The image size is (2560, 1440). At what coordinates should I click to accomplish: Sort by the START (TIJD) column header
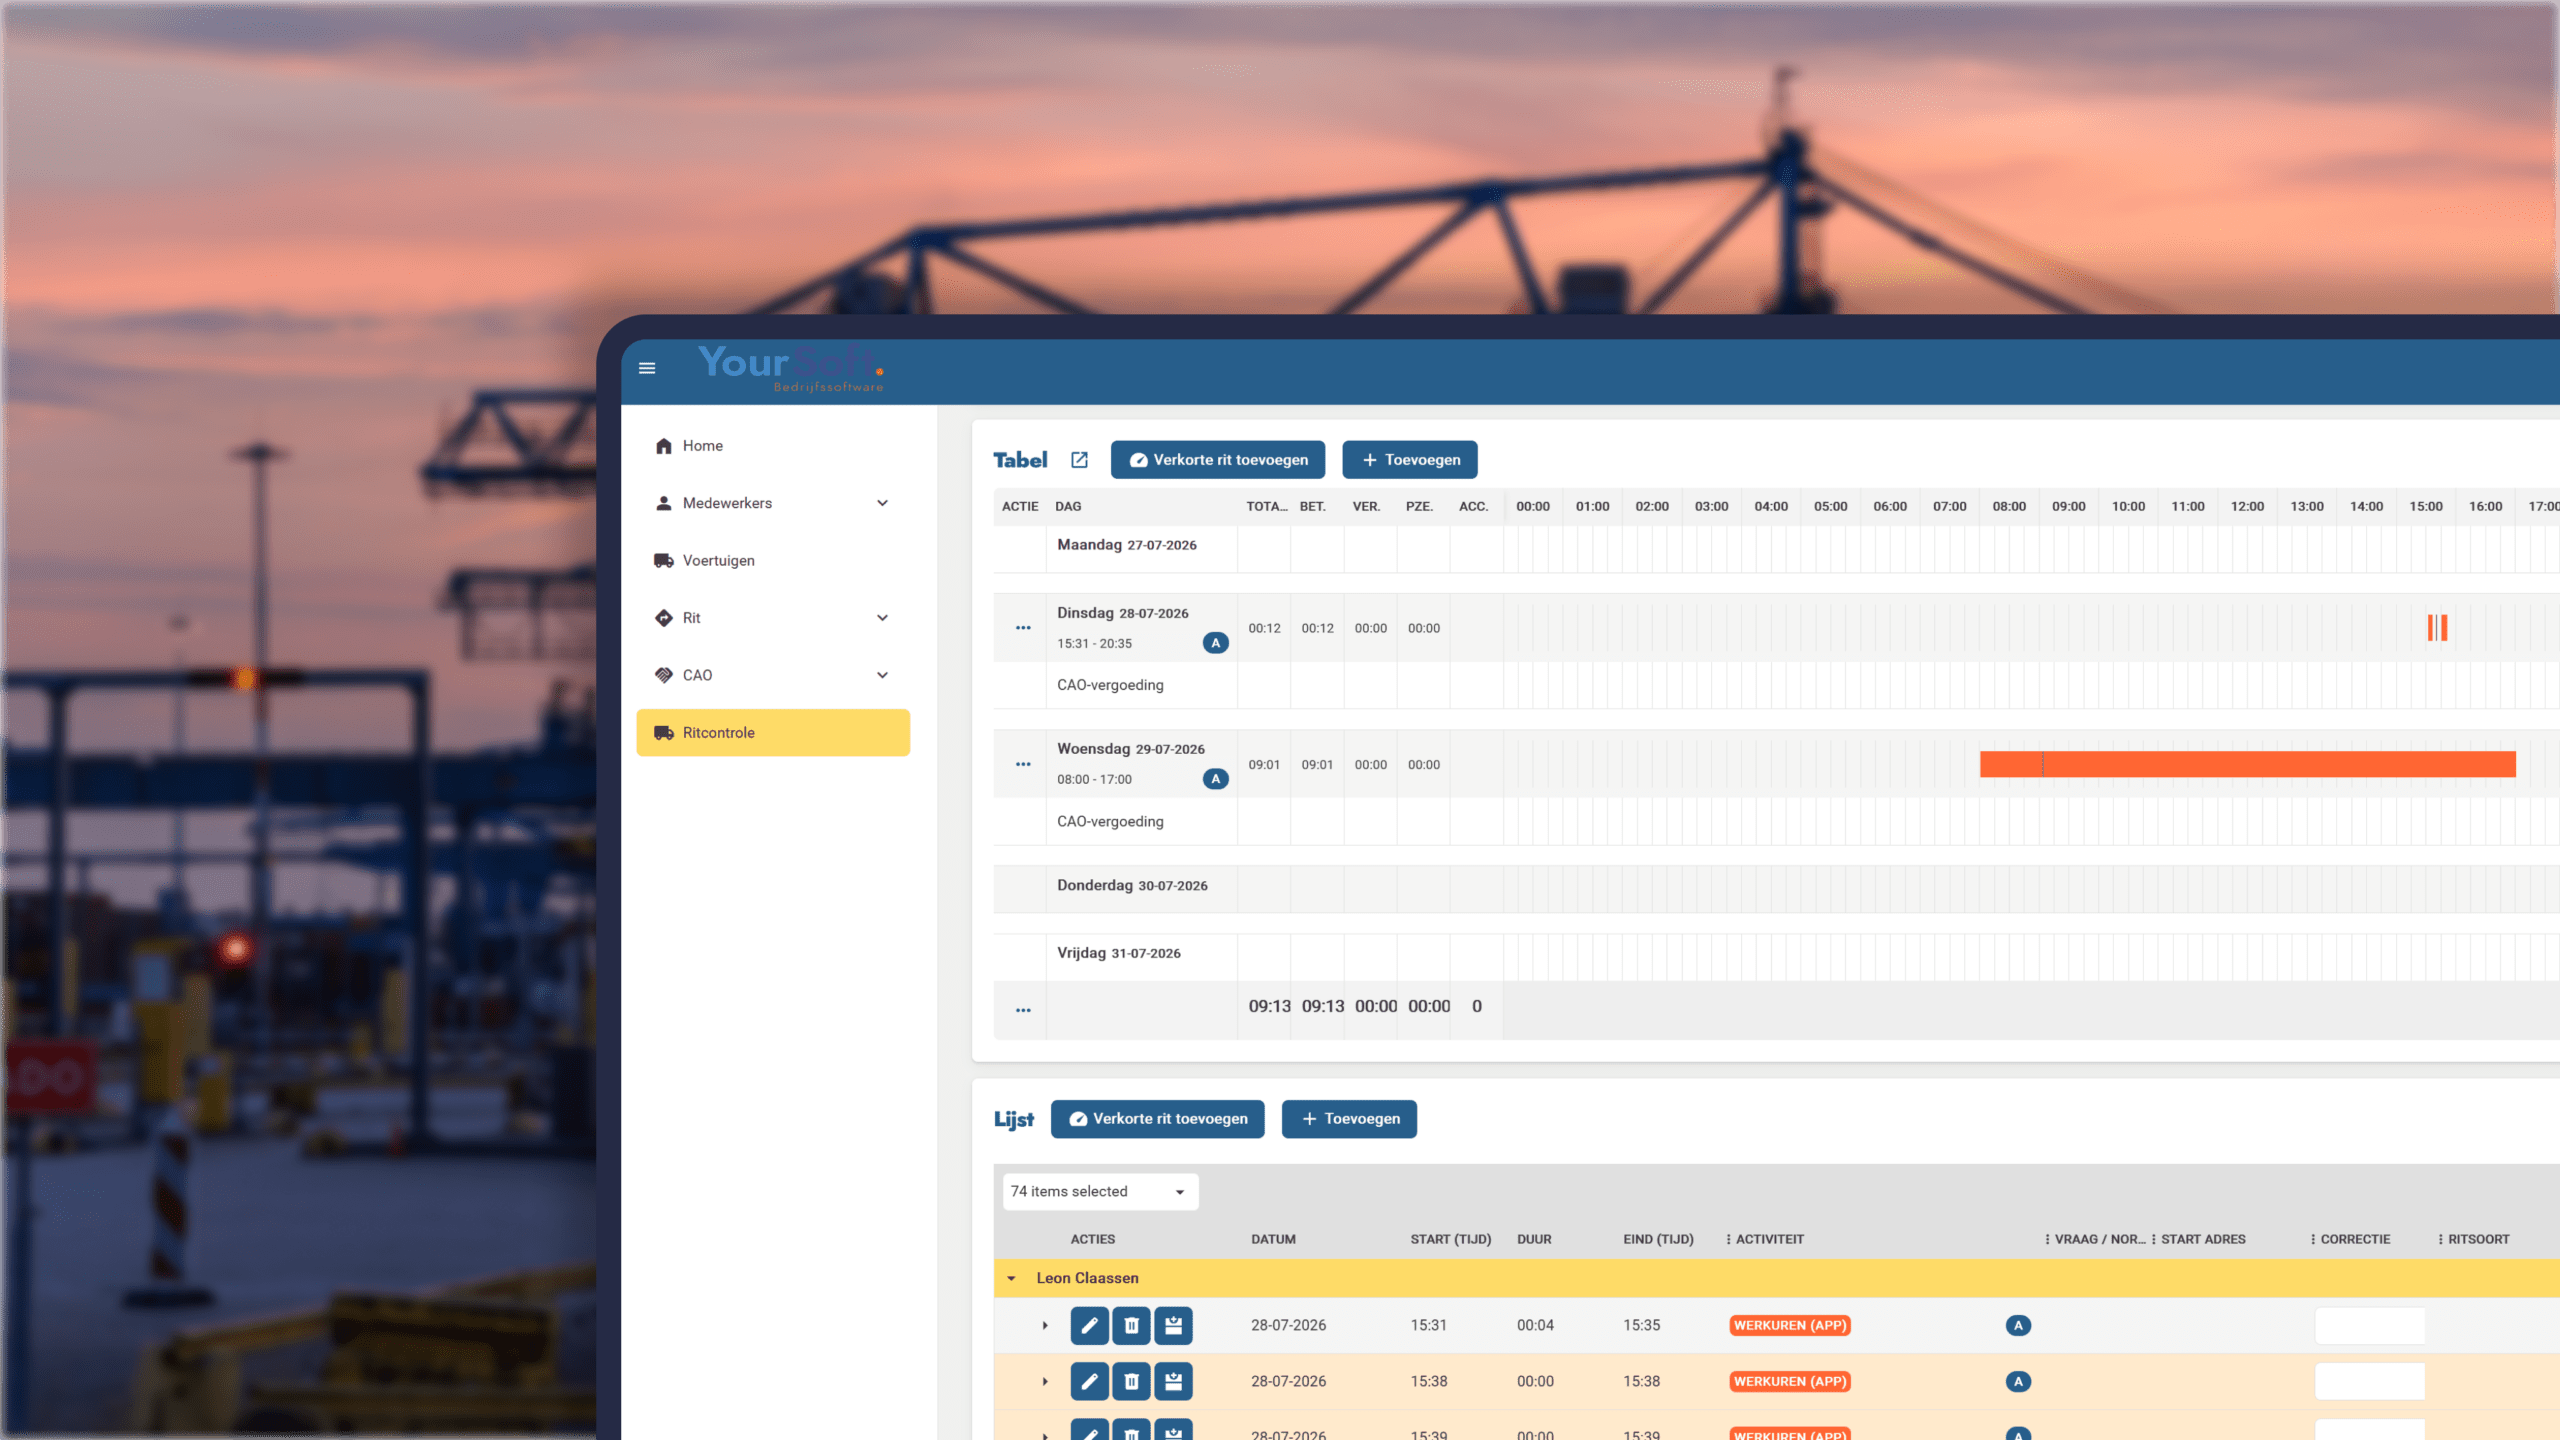[x=1451, y=1240]
